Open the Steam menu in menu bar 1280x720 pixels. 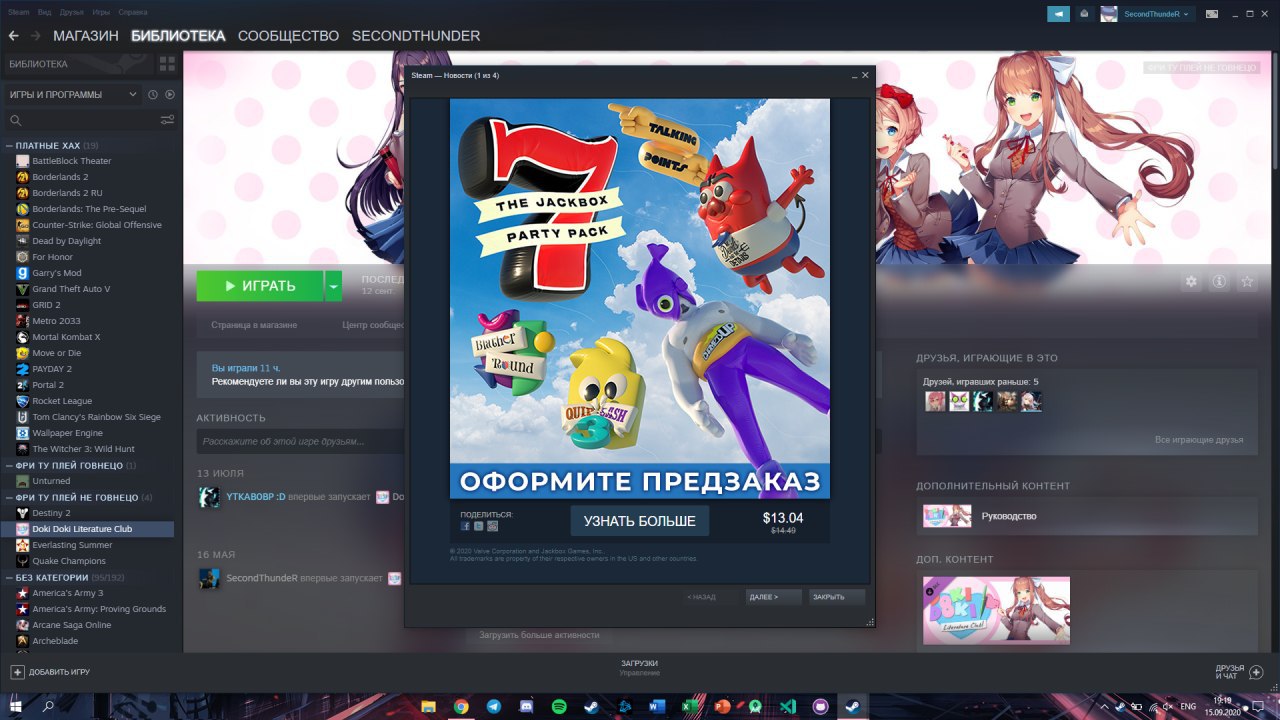point(19,12)
